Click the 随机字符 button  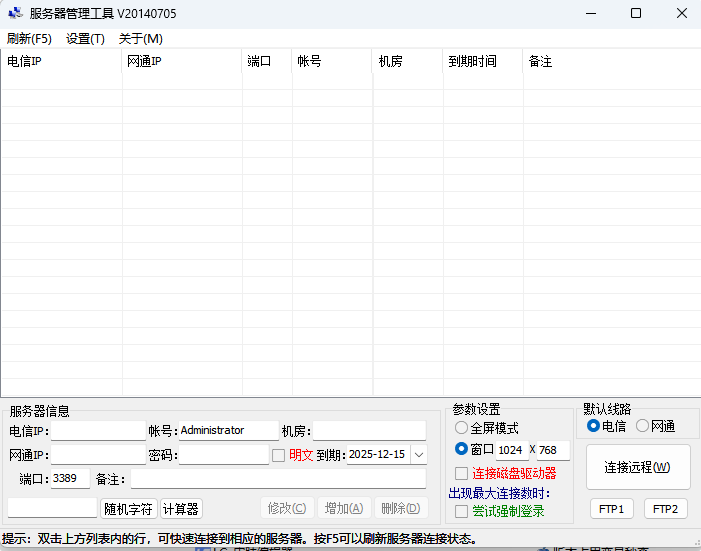coord(129,509)
